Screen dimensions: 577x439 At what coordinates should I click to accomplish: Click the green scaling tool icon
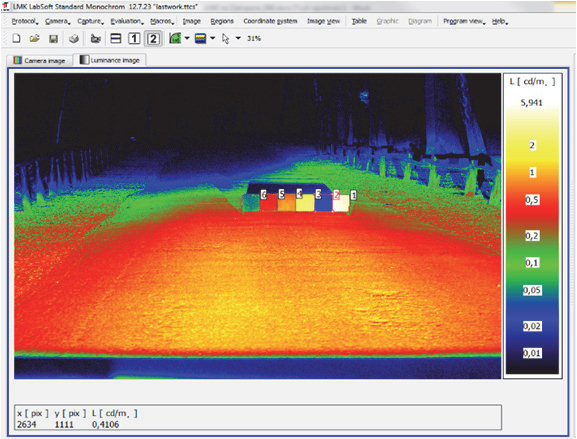pyautogui.click(x=175, y=38)
